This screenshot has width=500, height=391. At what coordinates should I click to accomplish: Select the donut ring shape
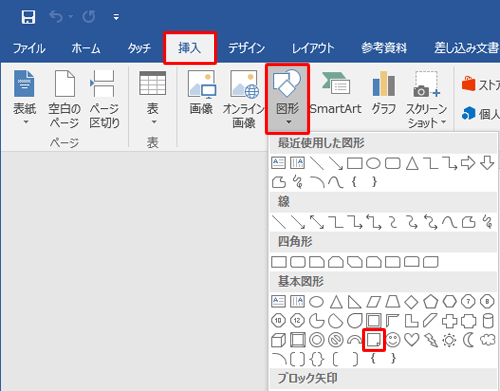317,340
